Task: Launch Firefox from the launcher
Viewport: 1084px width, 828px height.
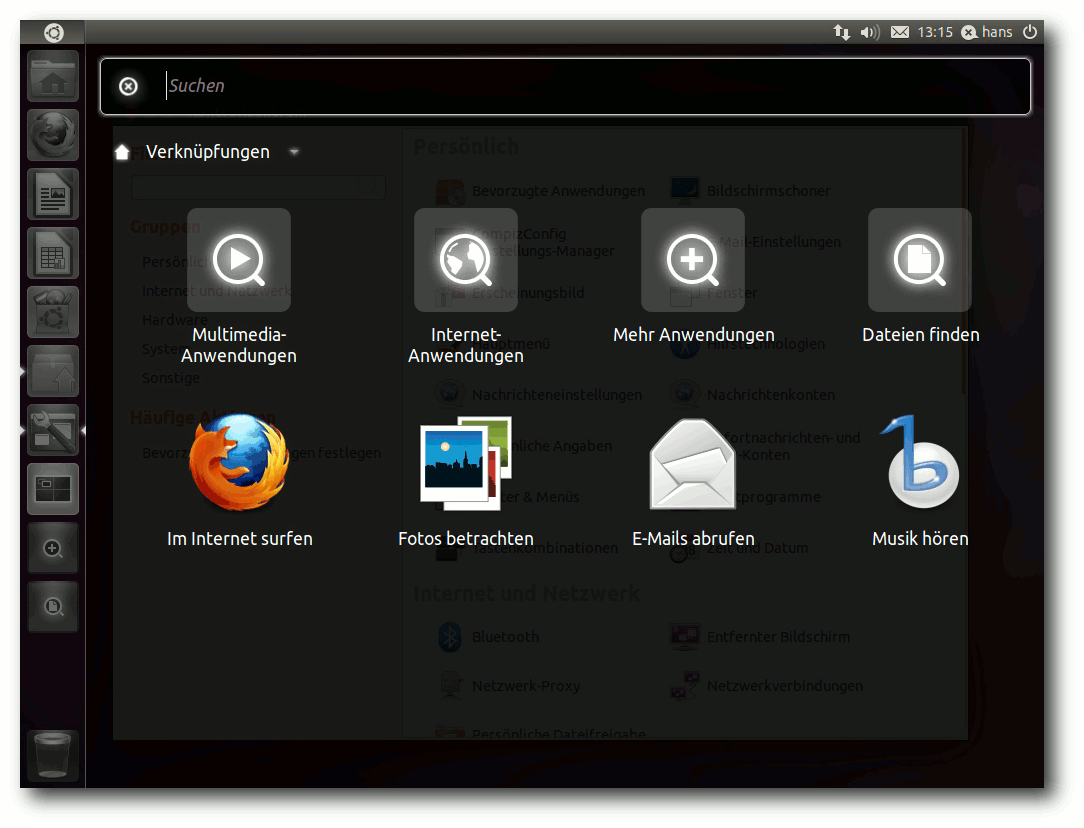Action: pyautogui.click(x=53, y=135)
